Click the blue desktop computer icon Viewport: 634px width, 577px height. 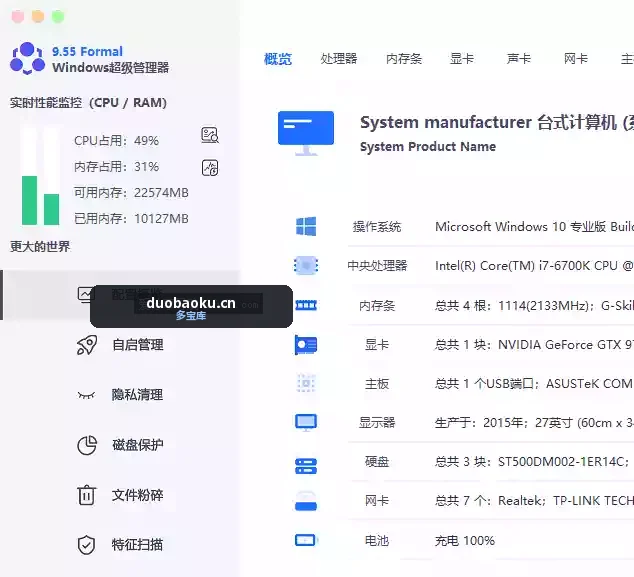(x=306, y=133)
